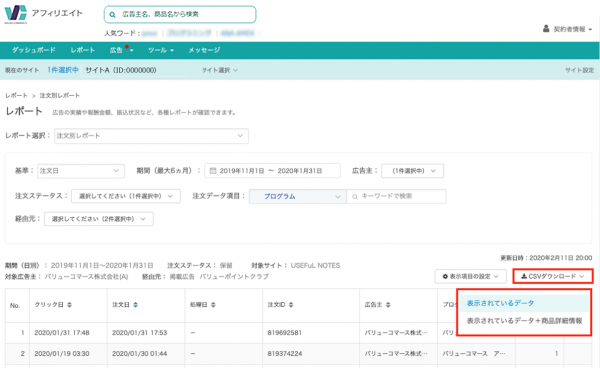Sort by 注文ID column arrows

pos(291,305)
